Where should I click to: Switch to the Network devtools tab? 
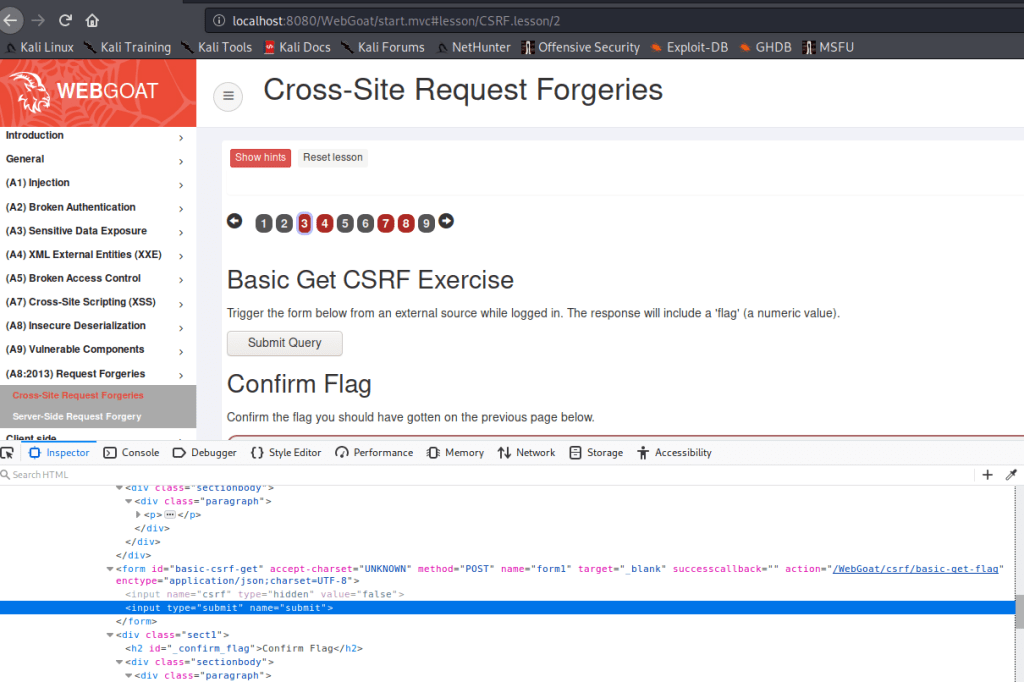(x=526, y=453)
